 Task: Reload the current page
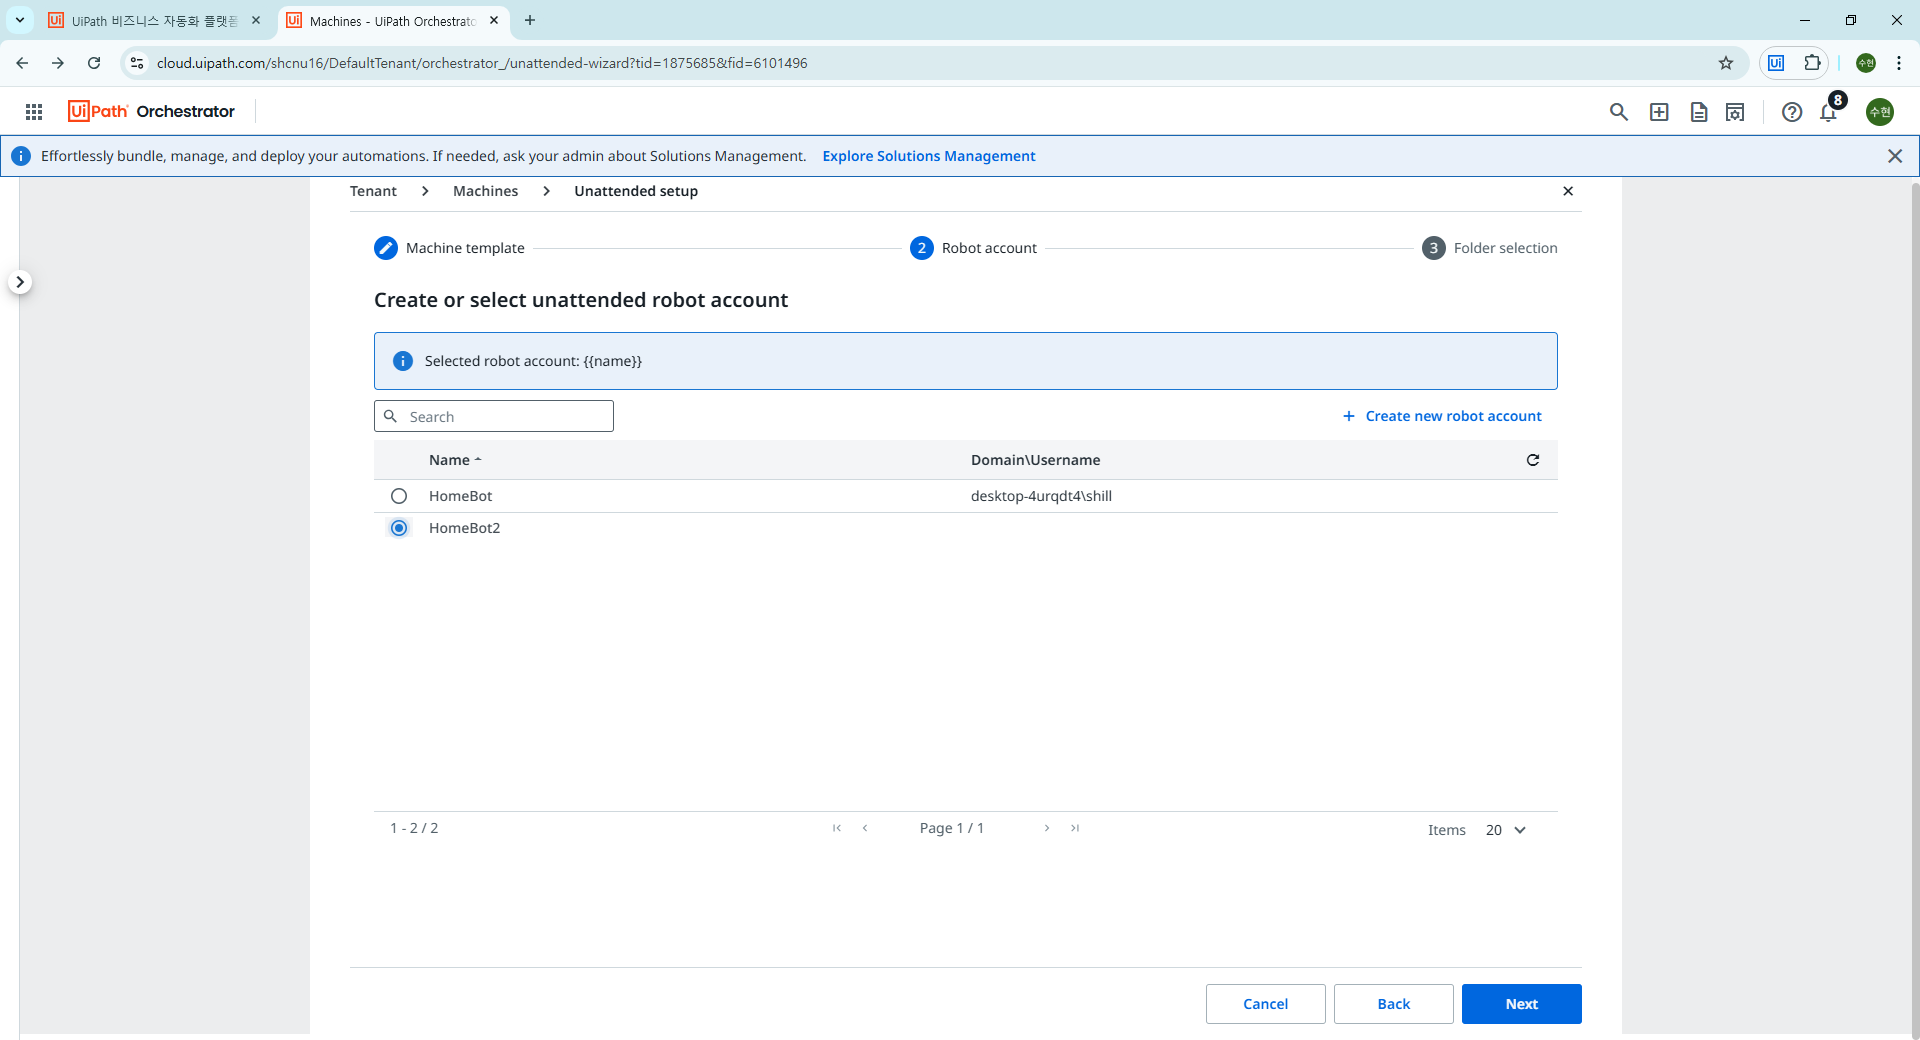[x=94, y=63]
